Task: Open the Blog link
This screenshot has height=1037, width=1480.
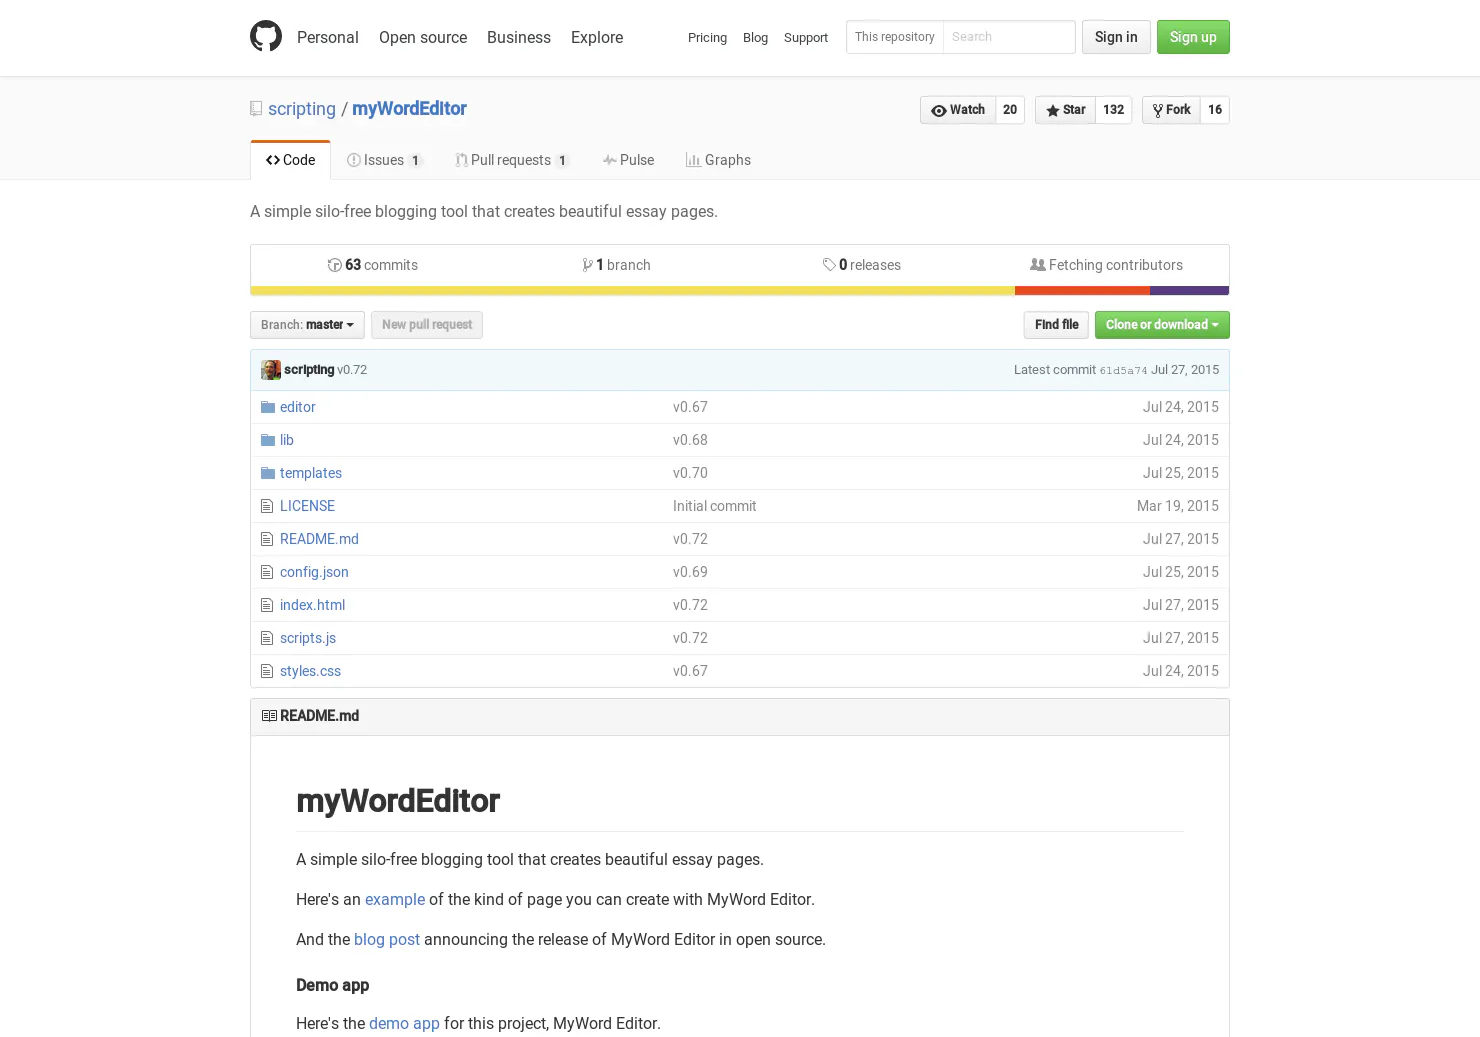Action: tap(755, 38)
